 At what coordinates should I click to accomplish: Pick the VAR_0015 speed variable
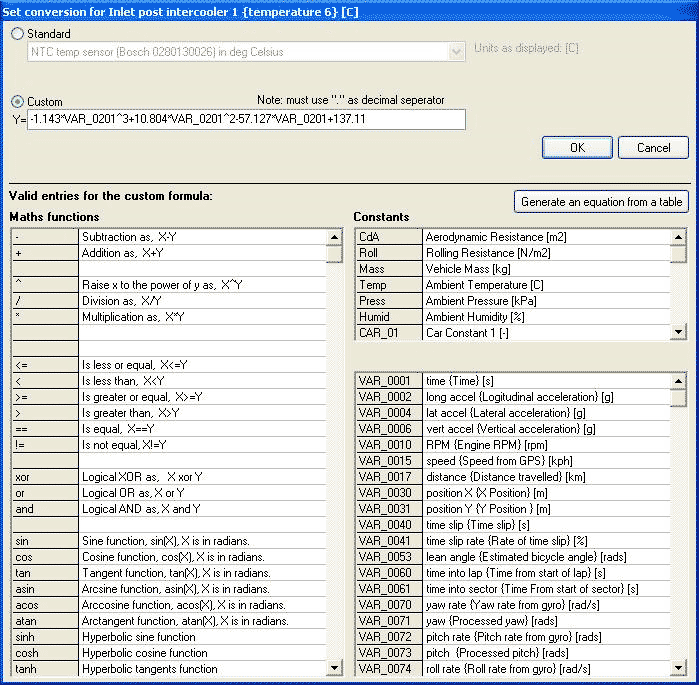pyautogui.click(x=388, y=461)
